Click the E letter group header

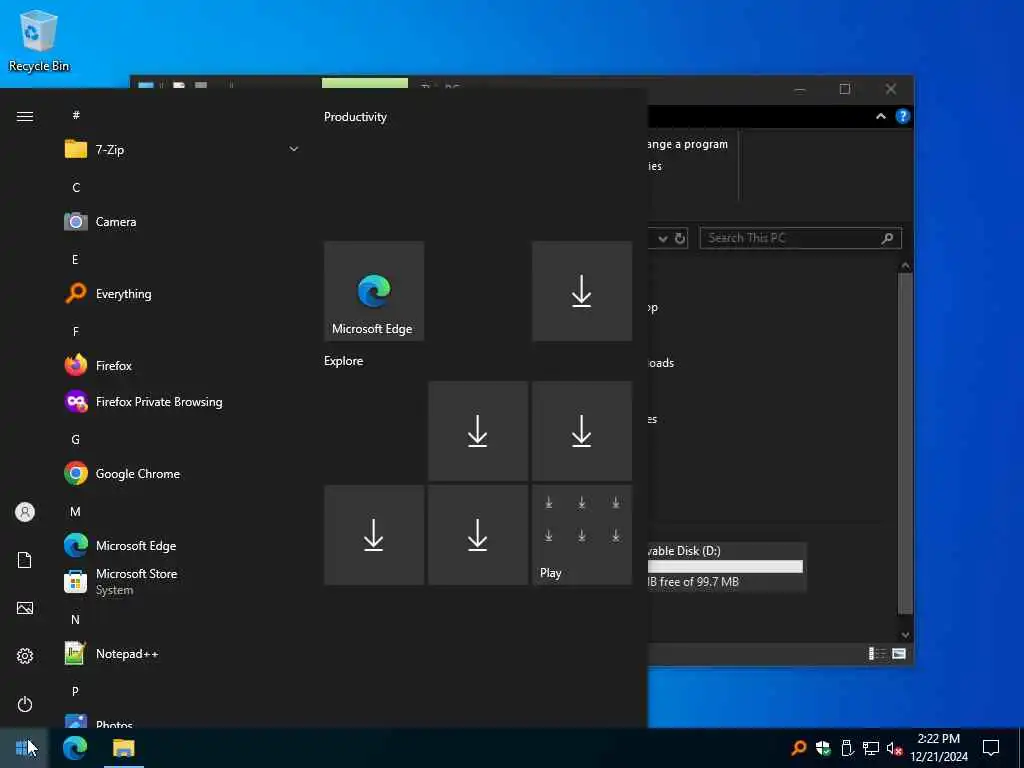click(x=75, y=259)
